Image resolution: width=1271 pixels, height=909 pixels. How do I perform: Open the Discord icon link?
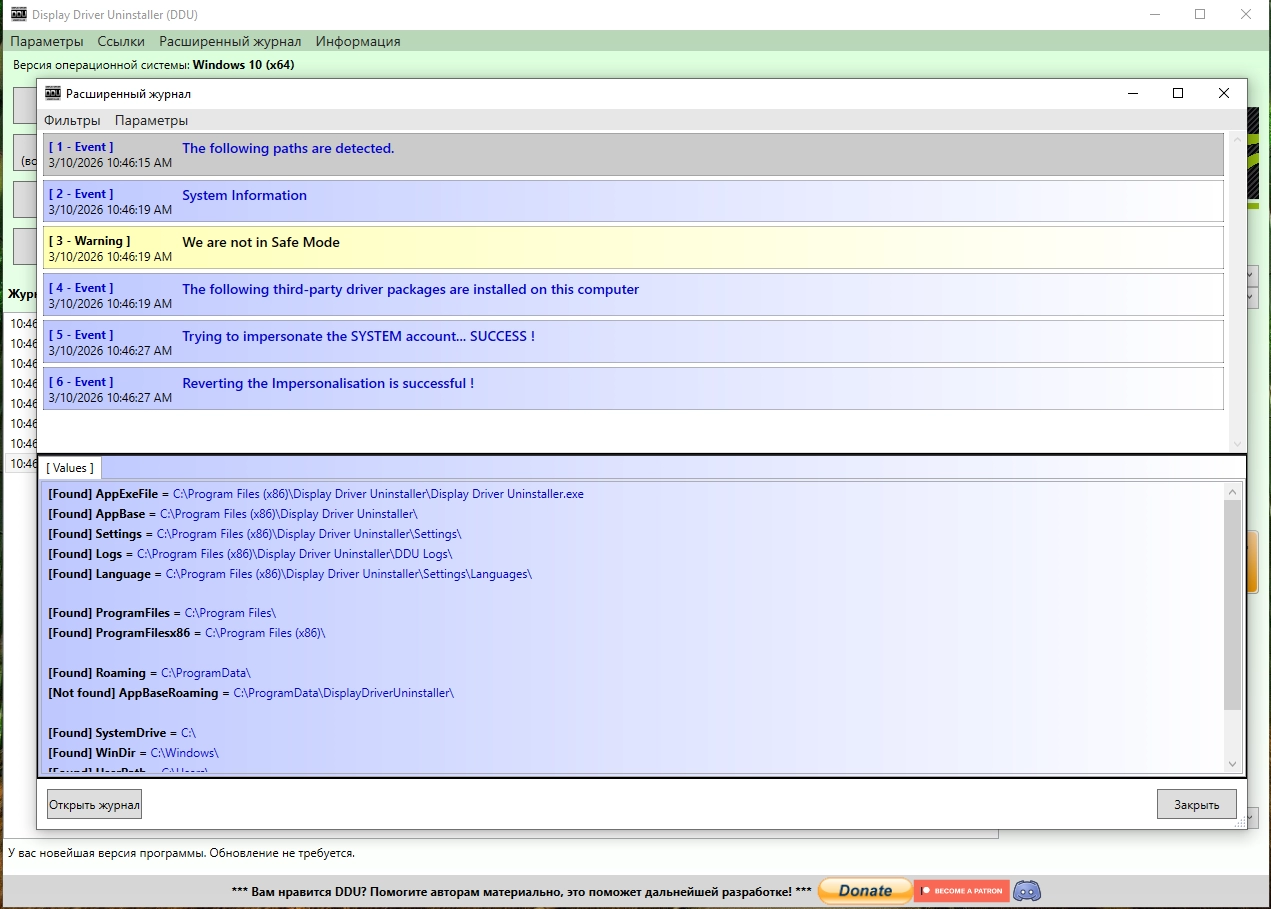click(x=1027, y=890)
